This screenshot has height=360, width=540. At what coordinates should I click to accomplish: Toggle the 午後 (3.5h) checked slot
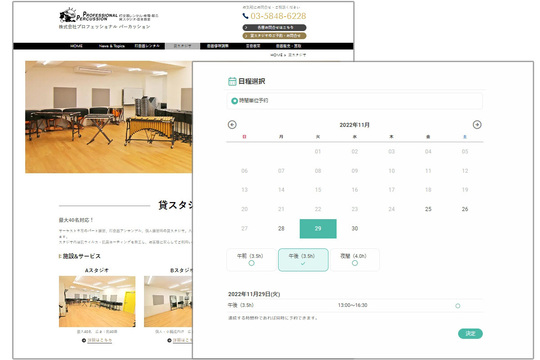pyautogui.click(x=303, y=260)
